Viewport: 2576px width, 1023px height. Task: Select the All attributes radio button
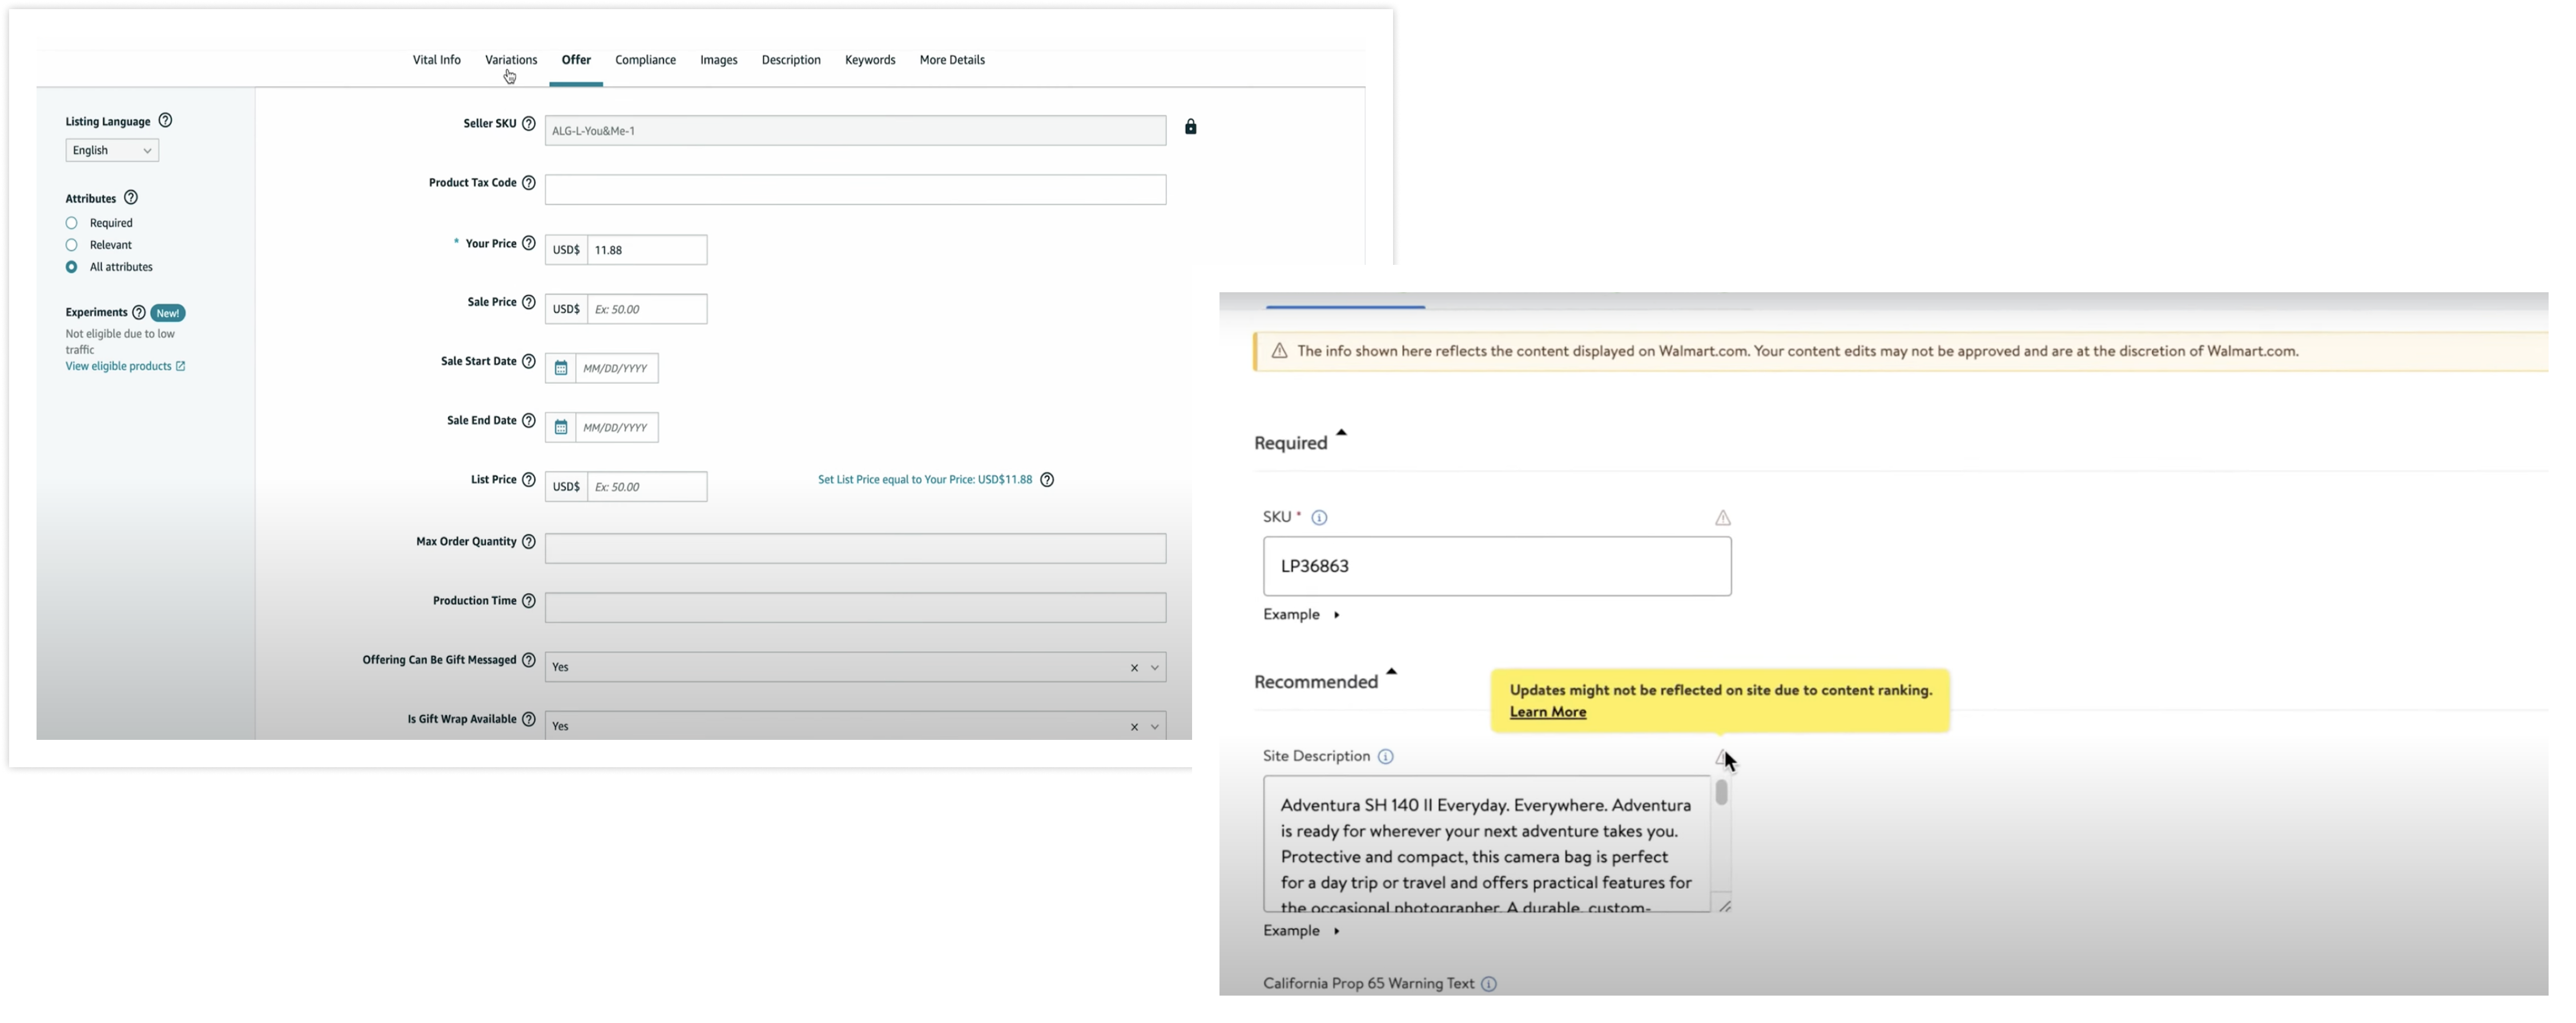[x=71, y=267]
